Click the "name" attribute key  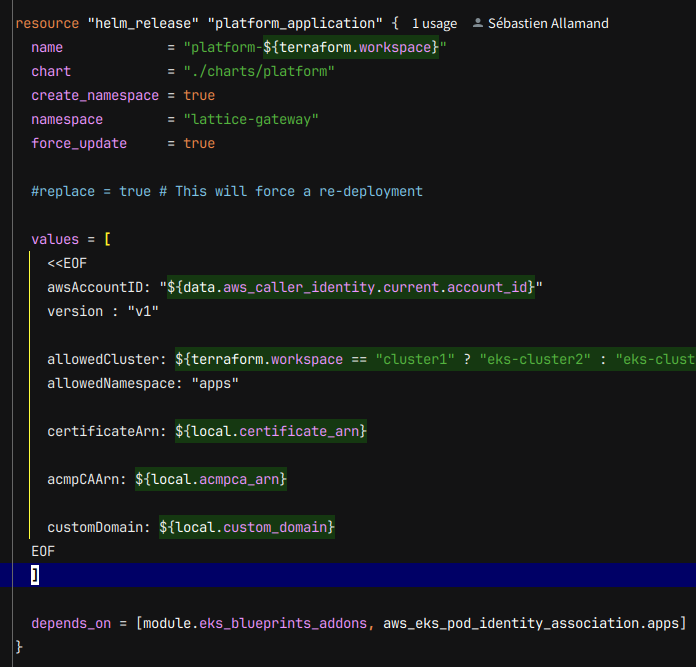[47, 47]
